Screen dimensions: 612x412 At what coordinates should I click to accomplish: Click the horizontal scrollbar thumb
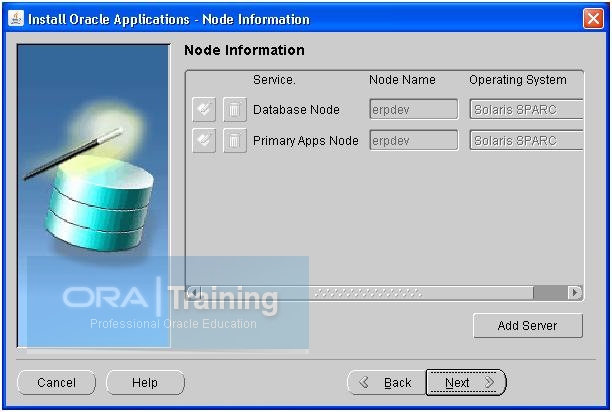point(367,292)
